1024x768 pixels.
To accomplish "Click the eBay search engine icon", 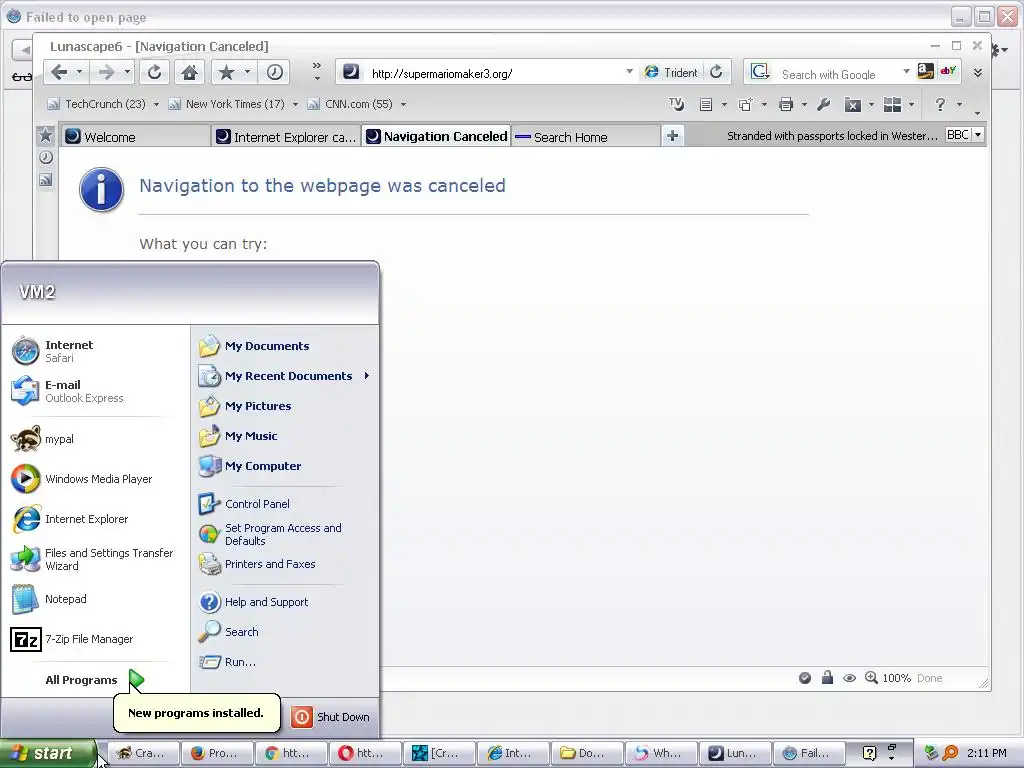I will point(948,71).
